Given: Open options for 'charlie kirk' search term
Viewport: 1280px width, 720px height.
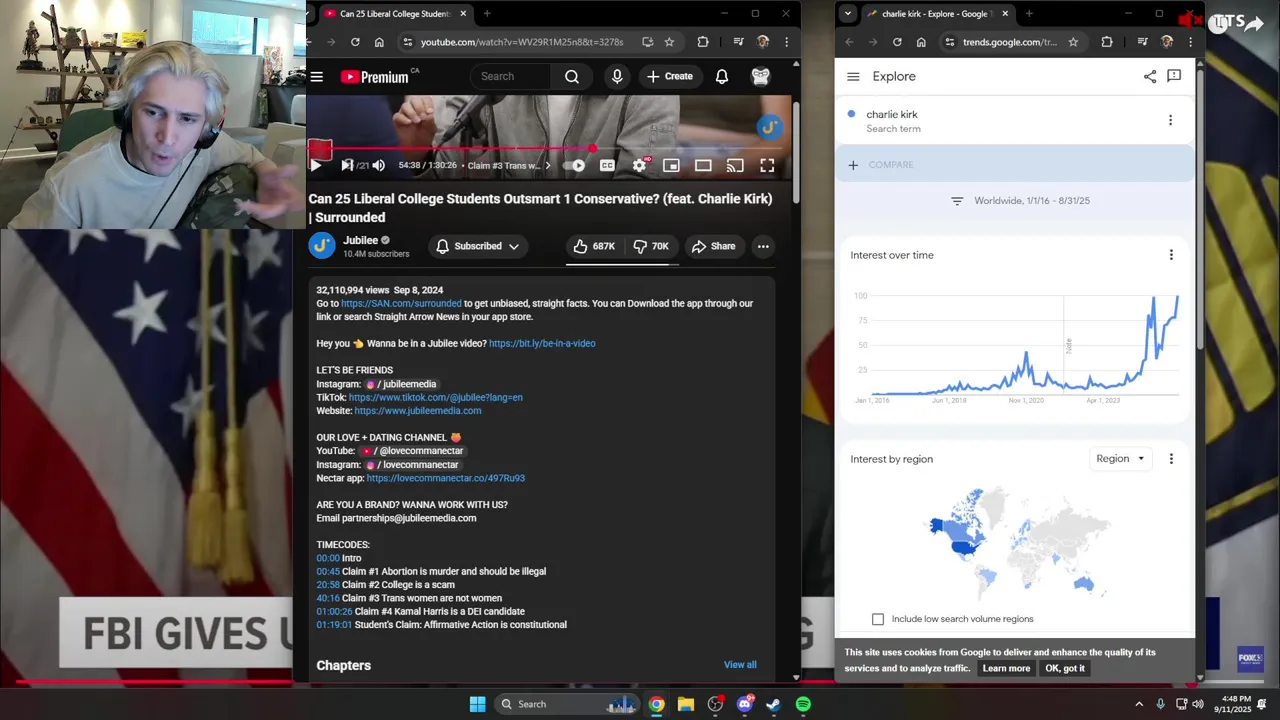Looking at the screenshot, I should click(x=1170, y=120).
